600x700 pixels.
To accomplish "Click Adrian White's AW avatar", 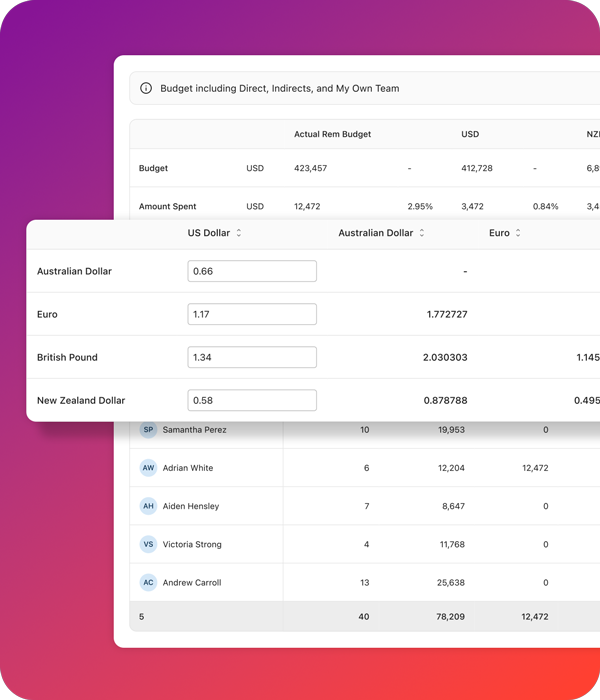I will [x=148, y=468].
